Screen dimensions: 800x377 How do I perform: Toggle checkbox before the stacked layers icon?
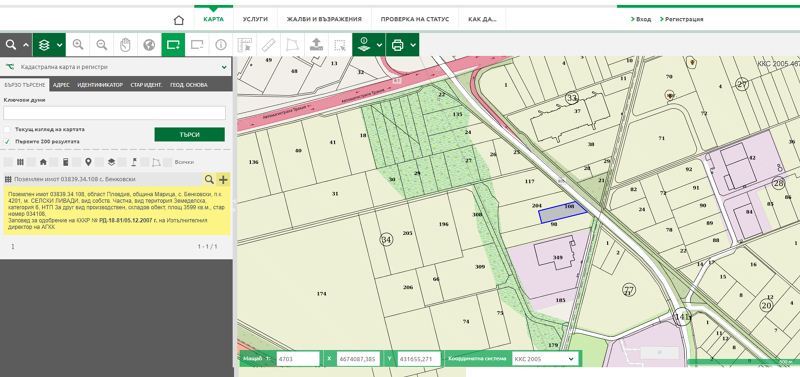[x=99, y=162]
